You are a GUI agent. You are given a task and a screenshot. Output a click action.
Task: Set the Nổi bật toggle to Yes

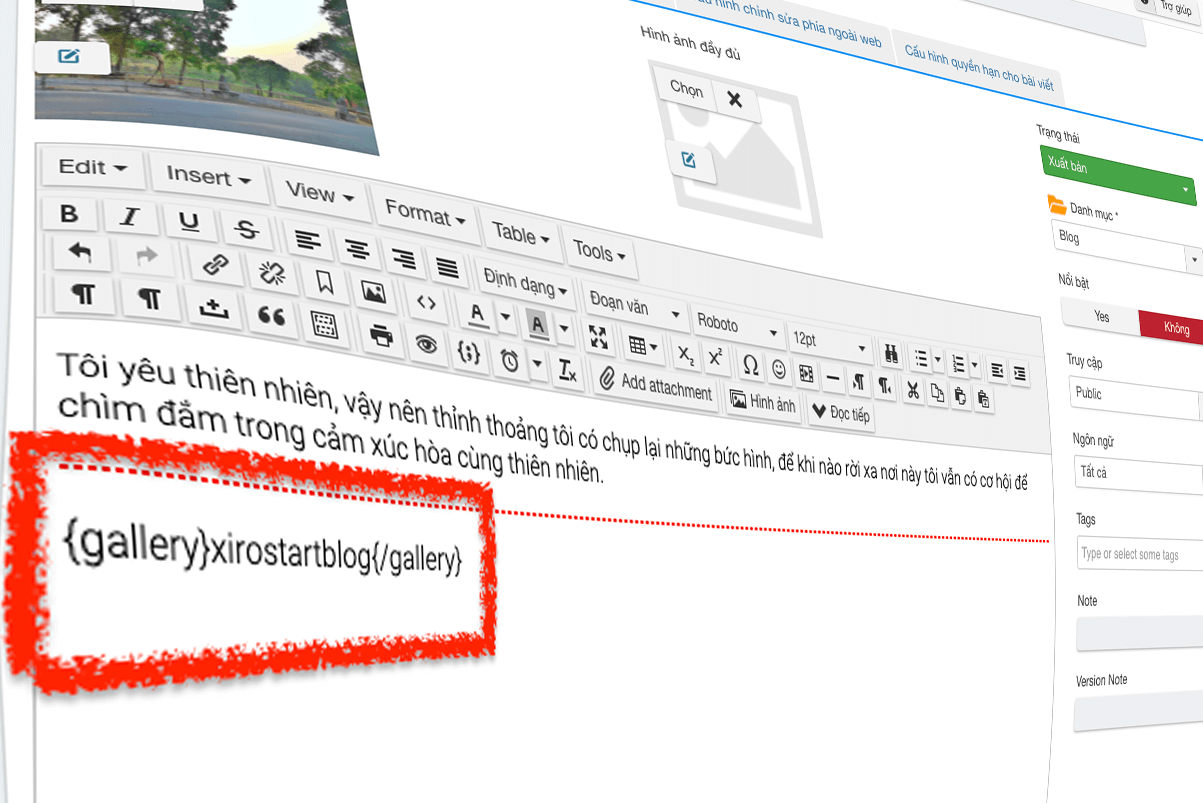(x=1101, y=316)
